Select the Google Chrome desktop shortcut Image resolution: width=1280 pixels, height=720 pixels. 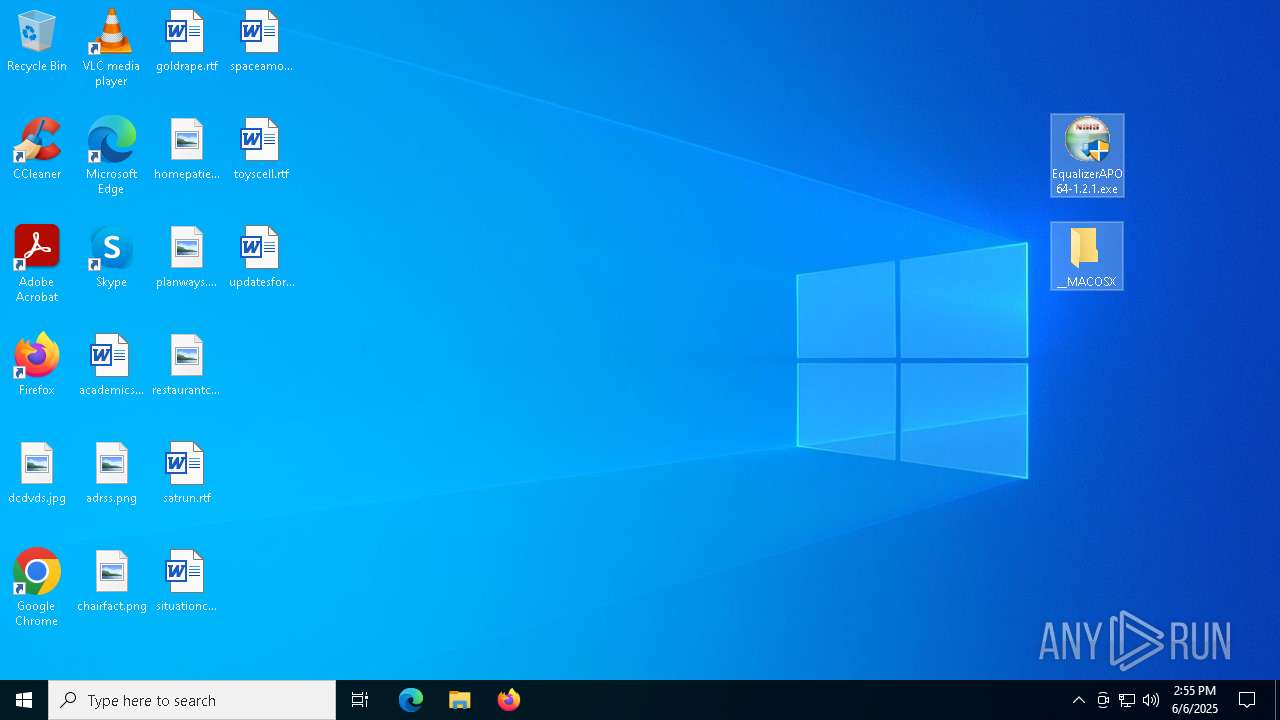(37, 588)
